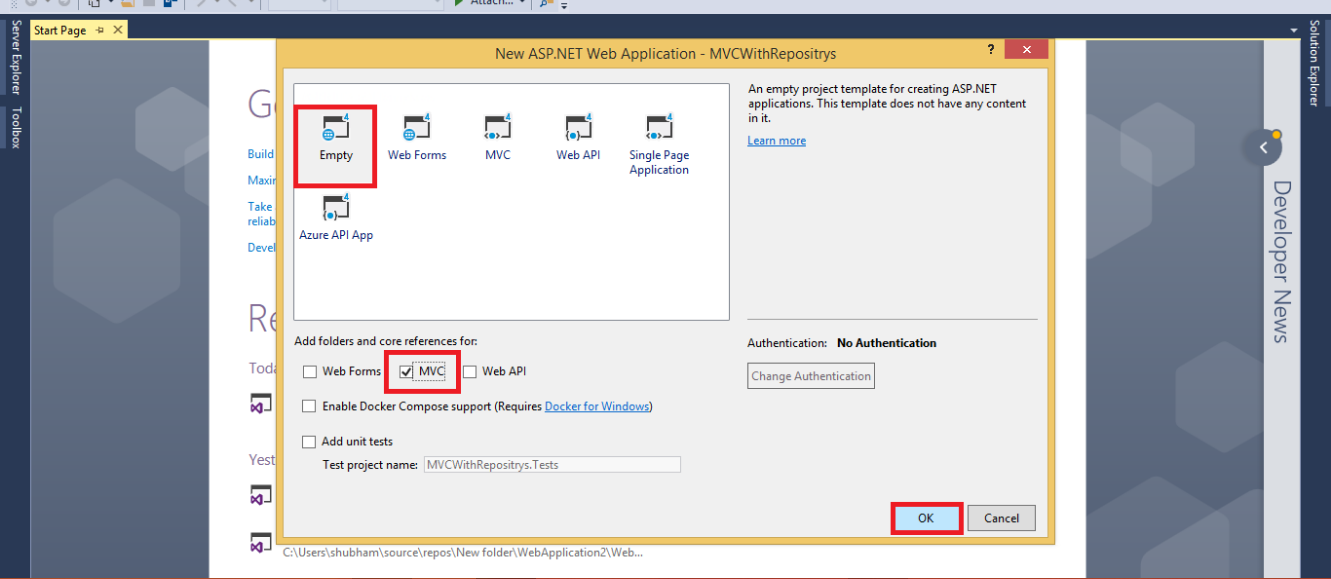
Task: Open the WebApplication2 recent project icon
Action: 260,543
